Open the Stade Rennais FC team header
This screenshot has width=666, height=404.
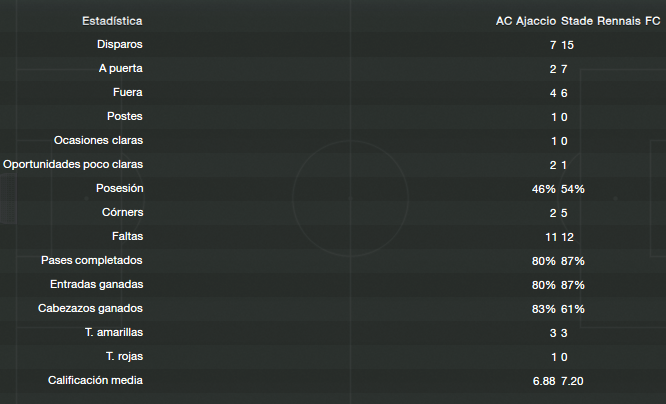611,21
